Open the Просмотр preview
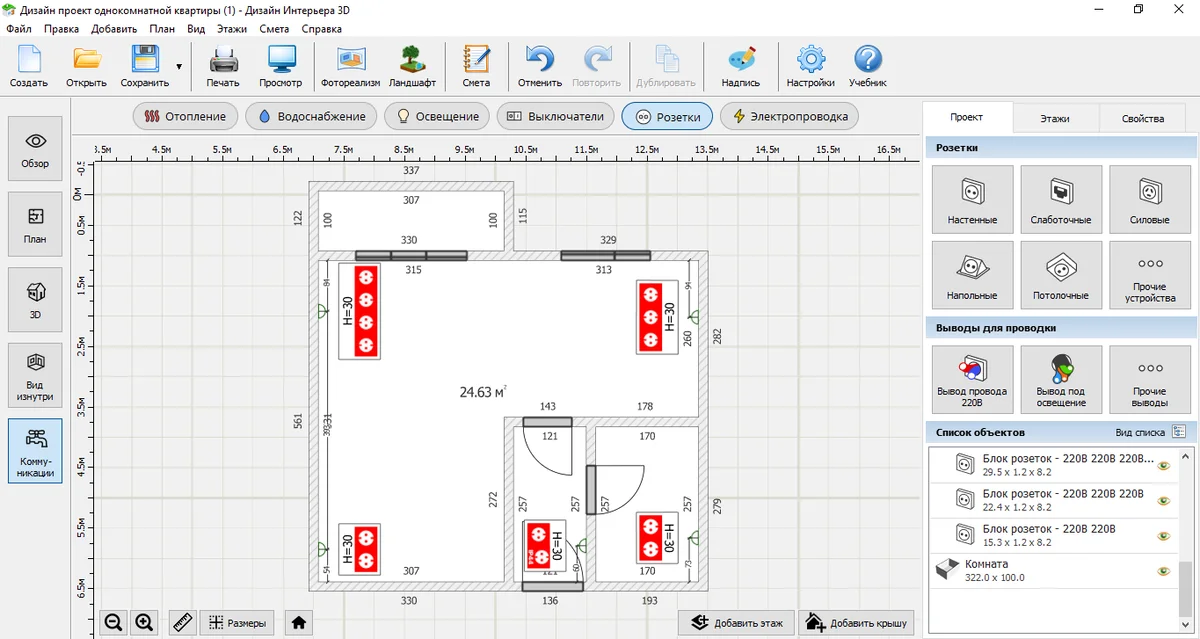The image size is (1200, 639). click(281, 66)
